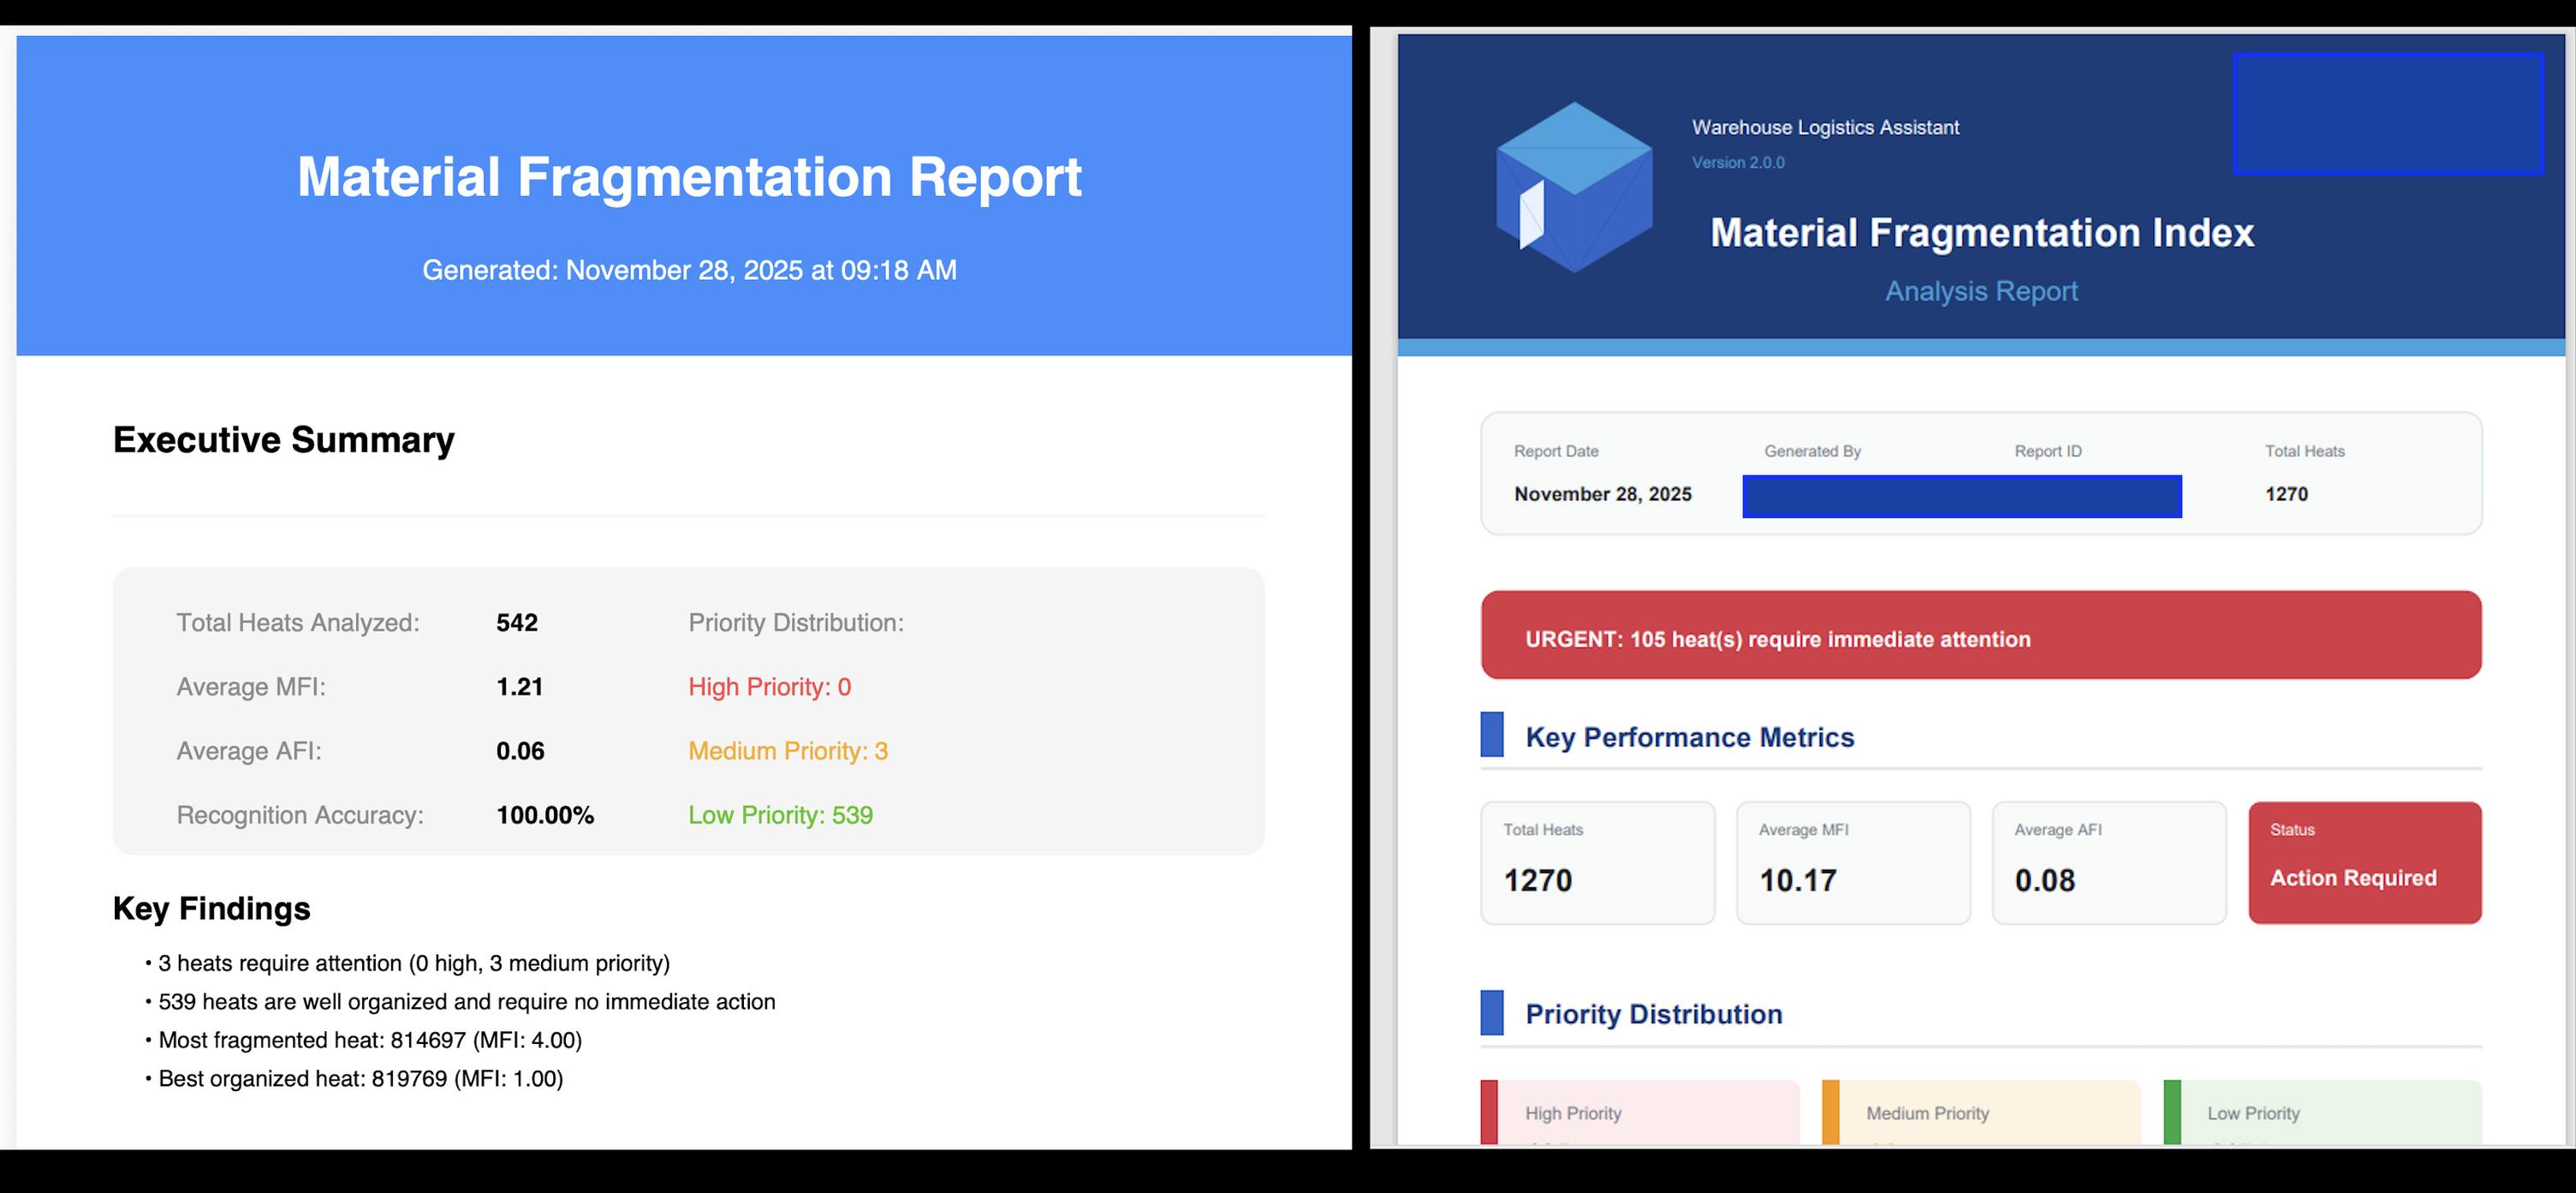Click 'High Priority: 0' in red
Image resolution: width=2576 pixels, height=1193 pixels.
tap(770, 687)
